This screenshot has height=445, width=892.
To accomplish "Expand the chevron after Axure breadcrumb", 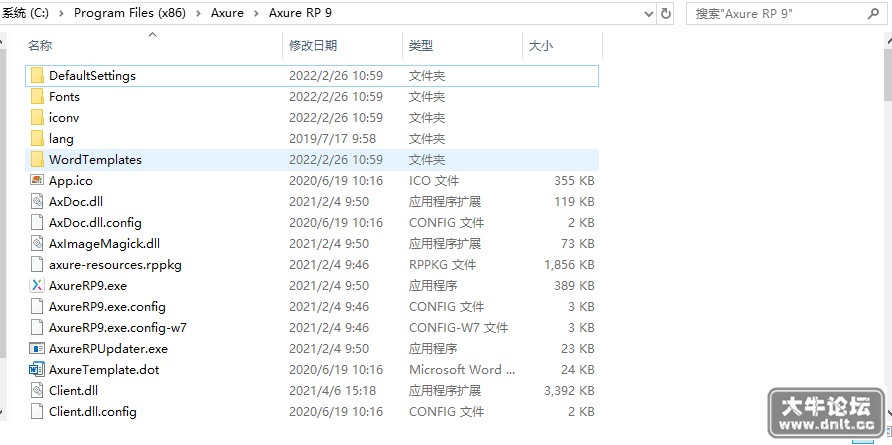I will (257, 14).
